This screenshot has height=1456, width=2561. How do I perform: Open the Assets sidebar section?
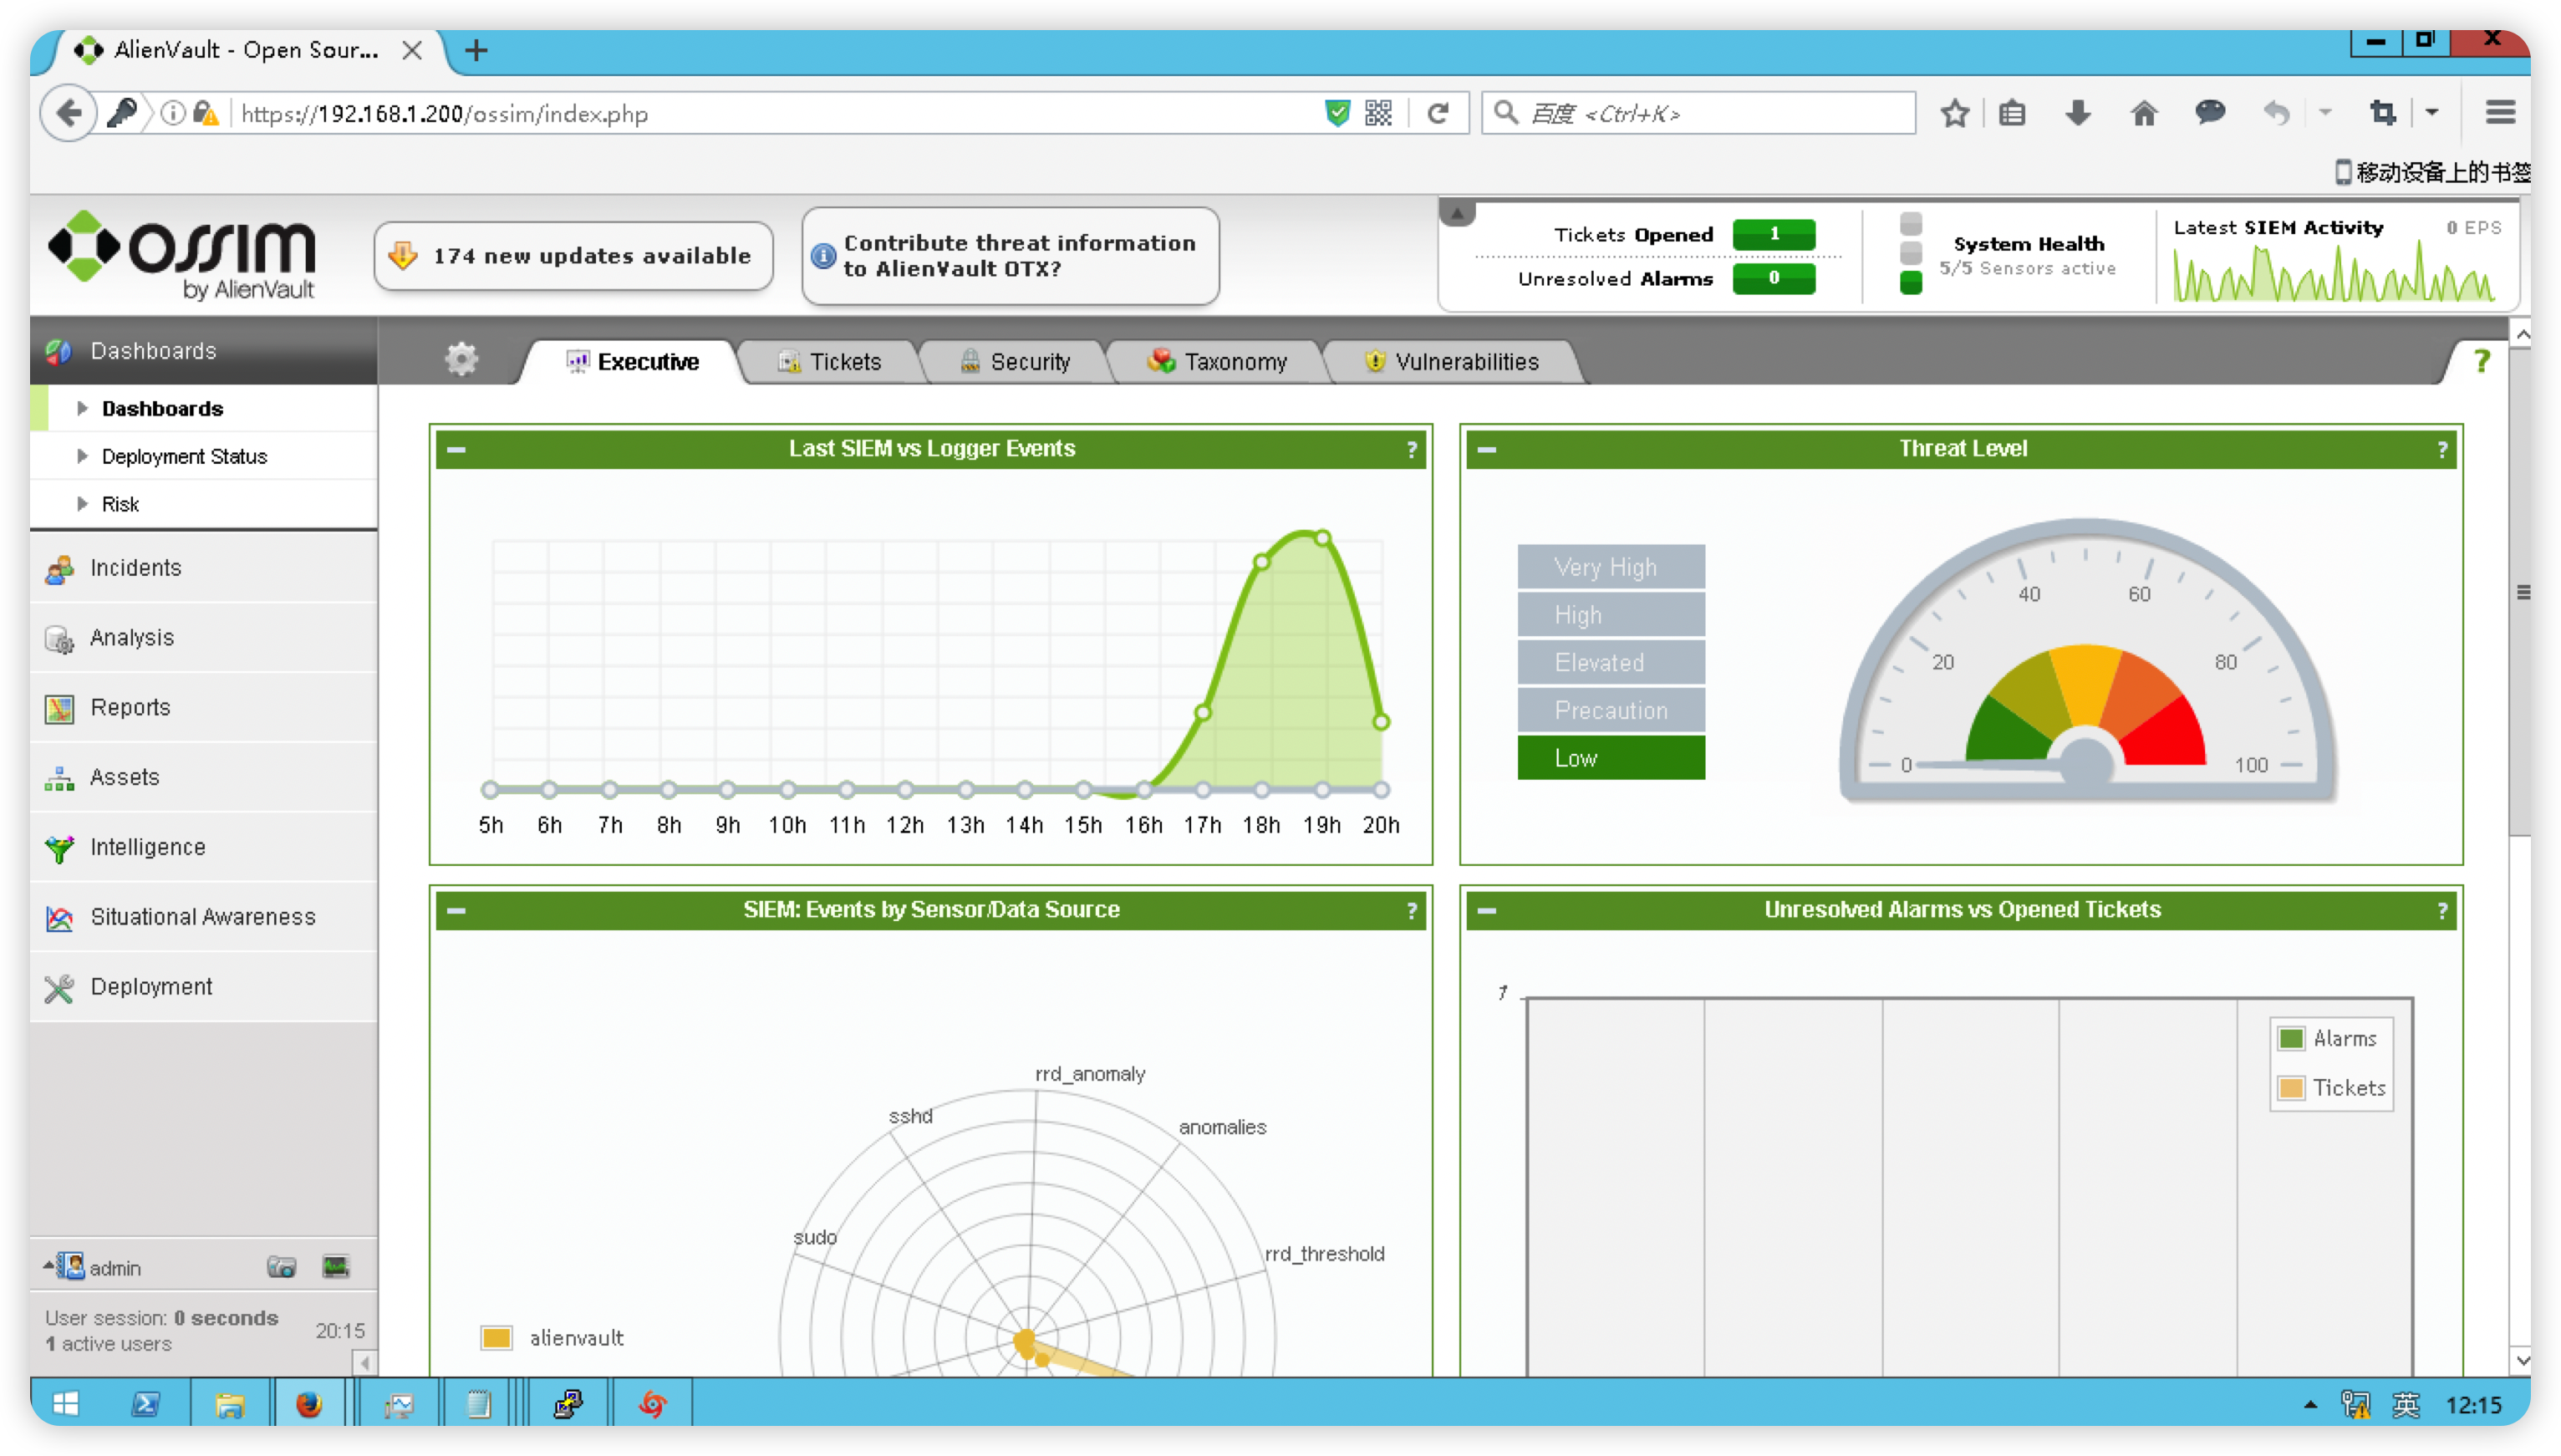(203, 778)
